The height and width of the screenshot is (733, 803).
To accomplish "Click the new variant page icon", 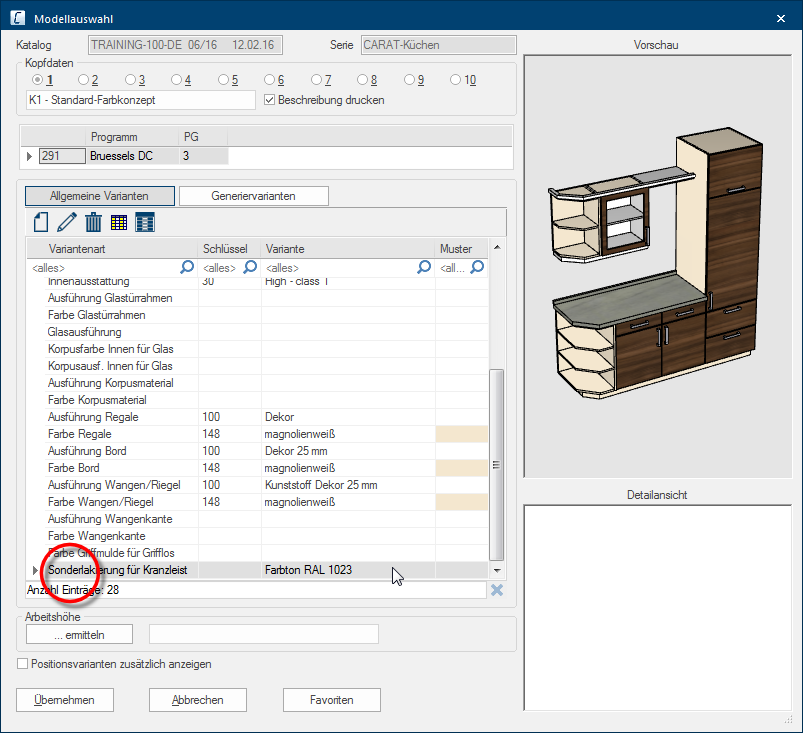I will click(x=41, y=222).
